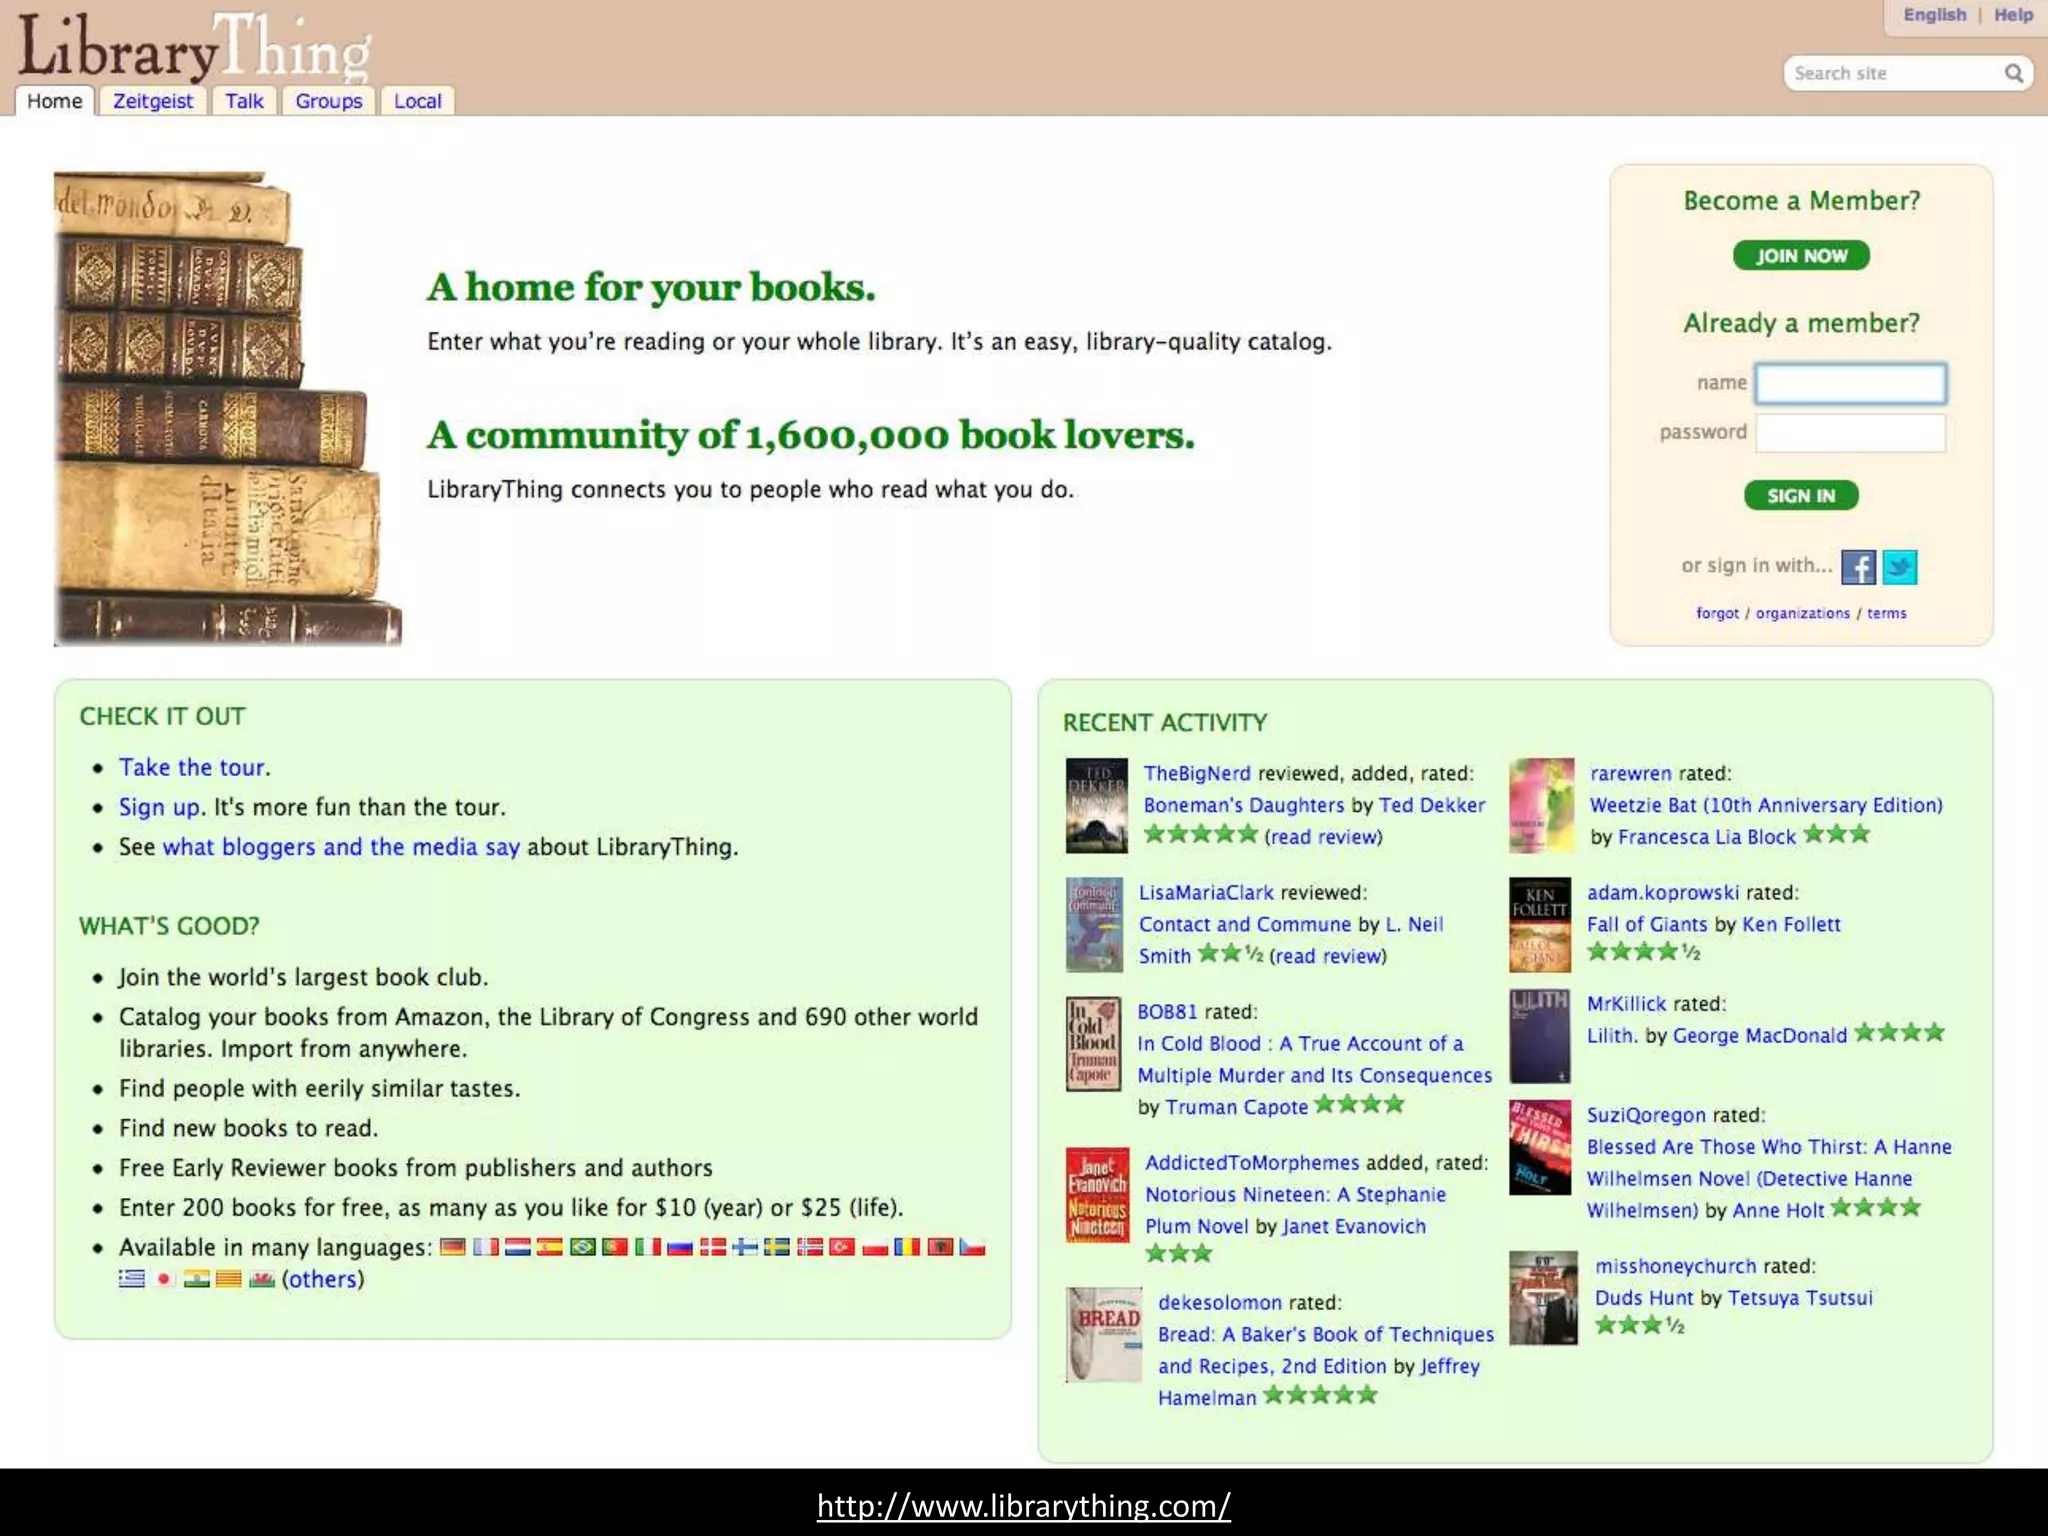The image size is (2048, 1536).
Task: Open Boneman's Daughters book cover
Action: click(1096, 805)
